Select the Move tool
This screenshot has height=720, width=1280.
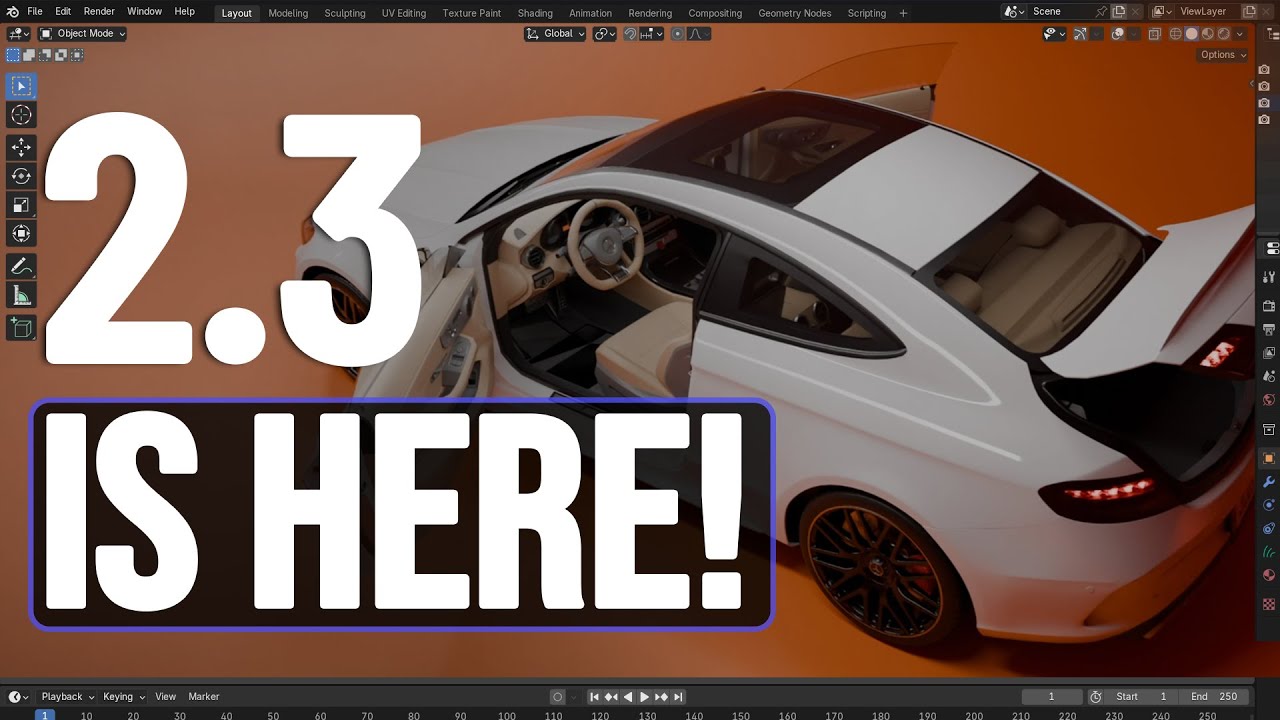click(21, 147)
